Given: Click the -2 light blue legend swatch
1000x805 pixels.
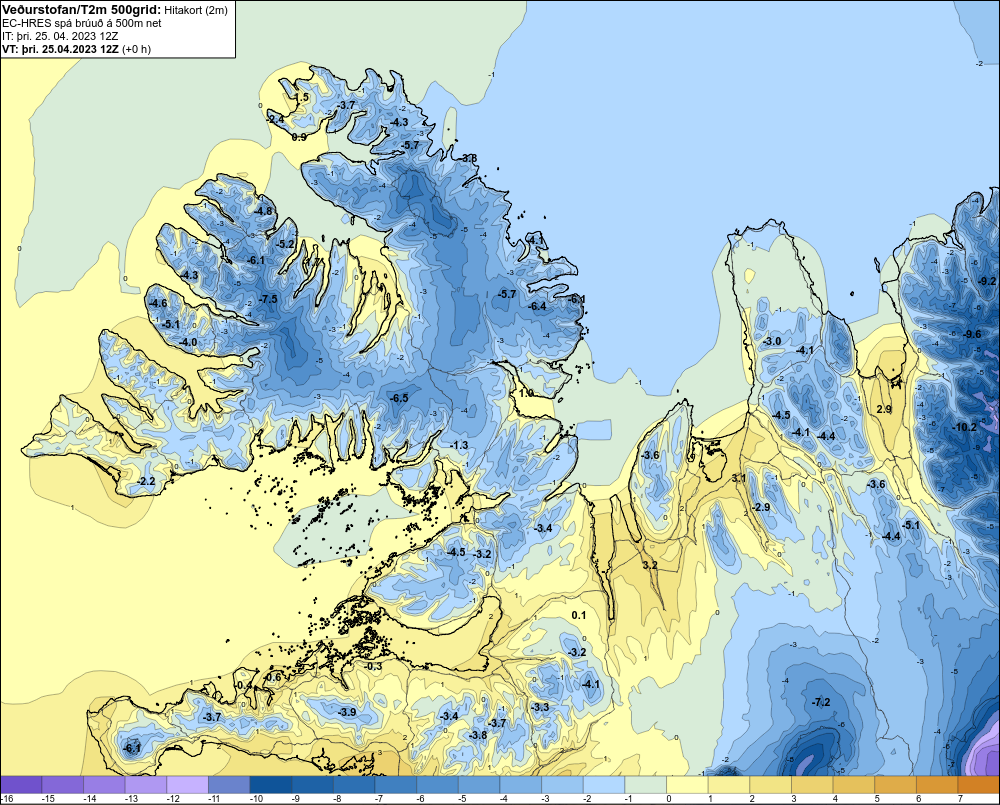Looking at the screenshot, I should pos(604,785).
